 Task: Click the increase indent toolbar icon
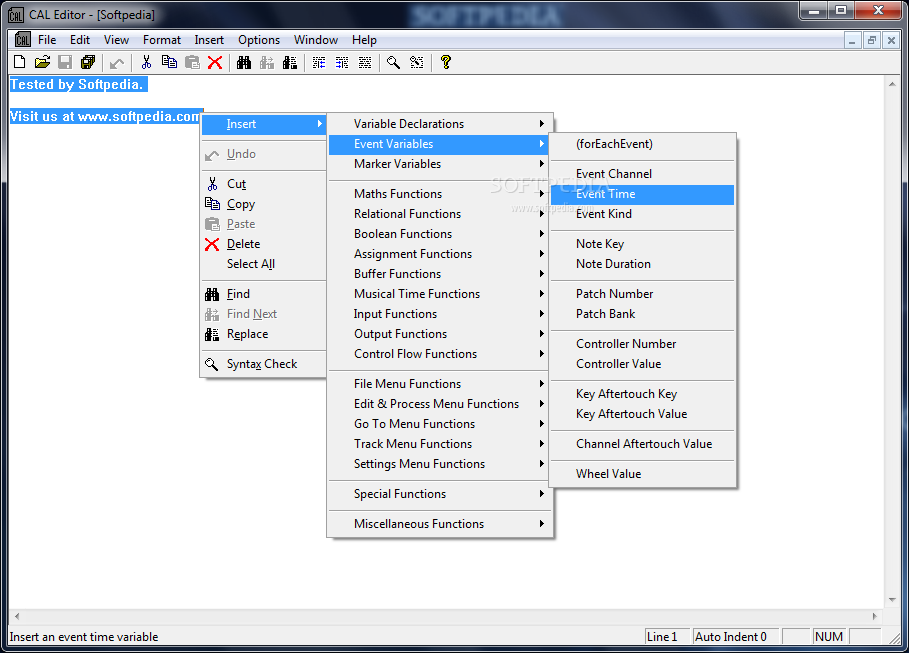click(x=342, y=62)
